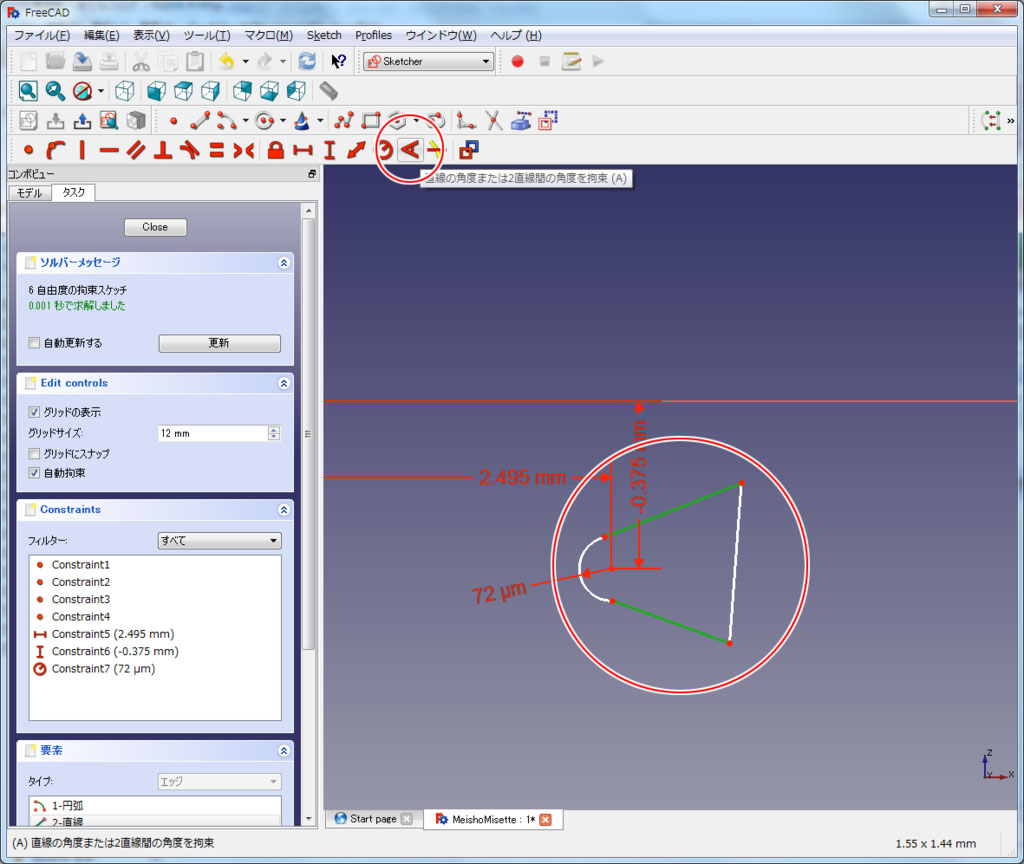
Task: Select the fillet tool
Action: pos(466,121)
